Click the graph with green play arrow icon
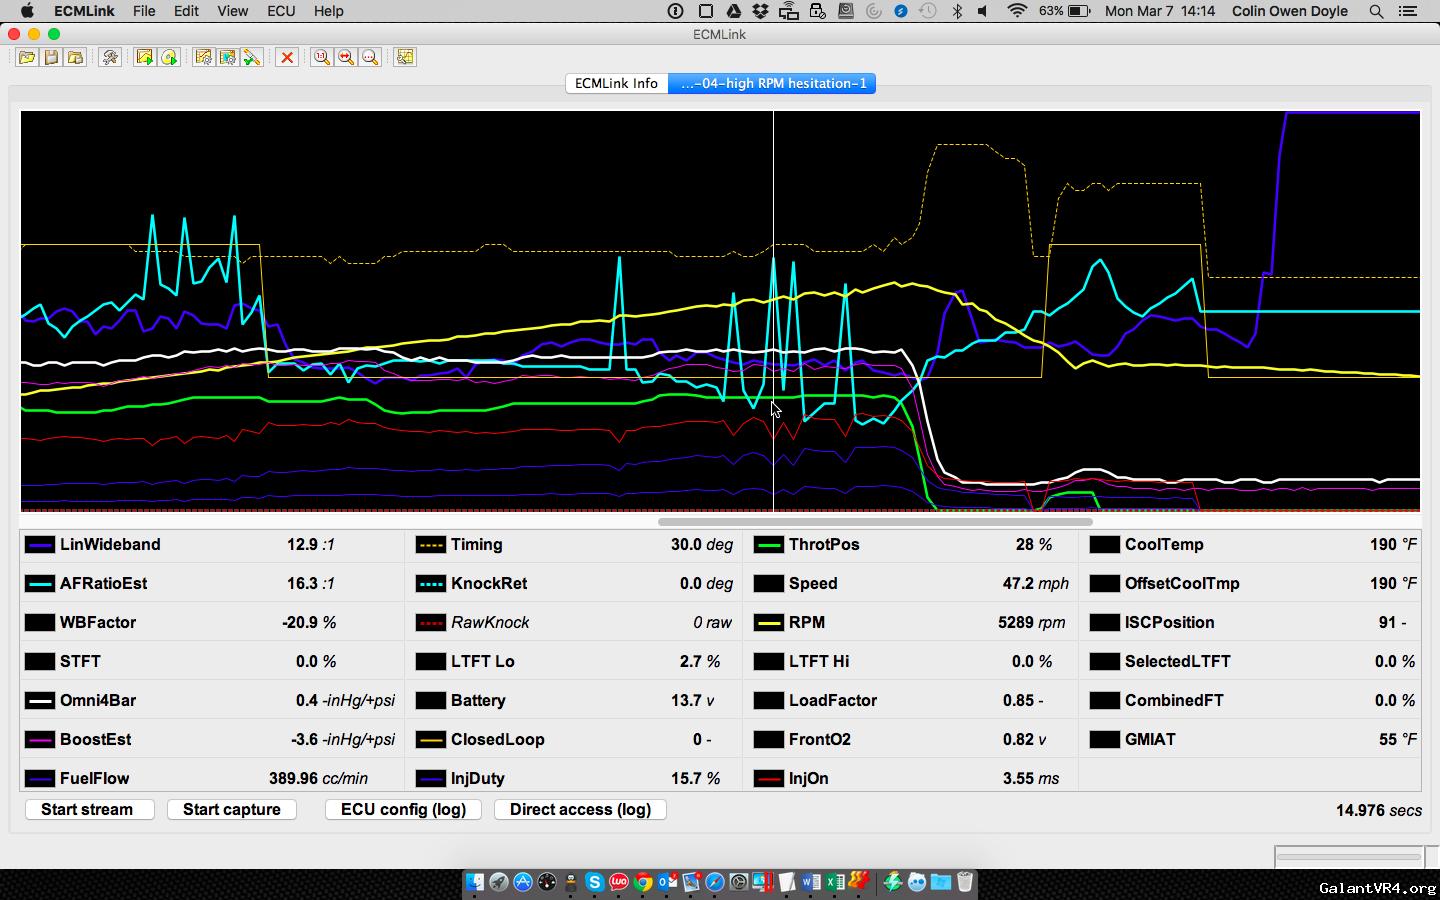The height and width of the screenshot is (900, 1440). (x=144, y=57)
